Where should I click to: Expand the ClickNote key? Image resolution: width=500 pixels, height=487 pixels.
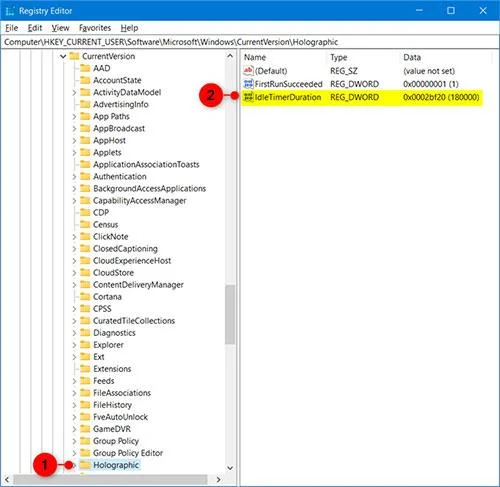click(x=74, y=237)
